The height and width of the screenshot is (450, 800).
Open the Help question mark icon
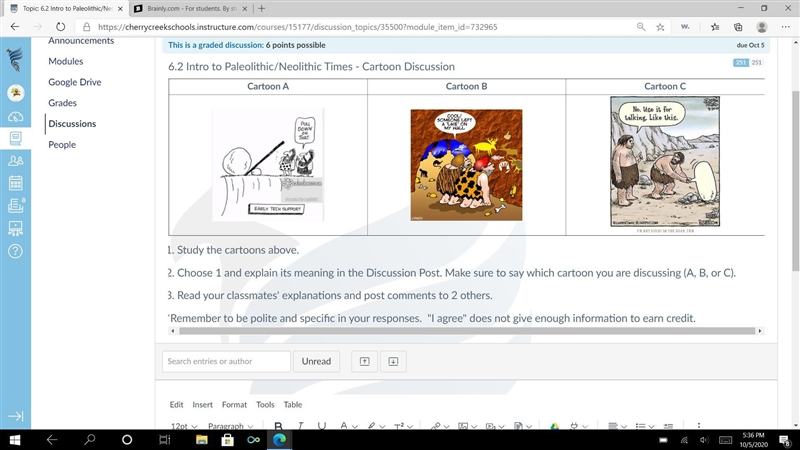point(15,251)
